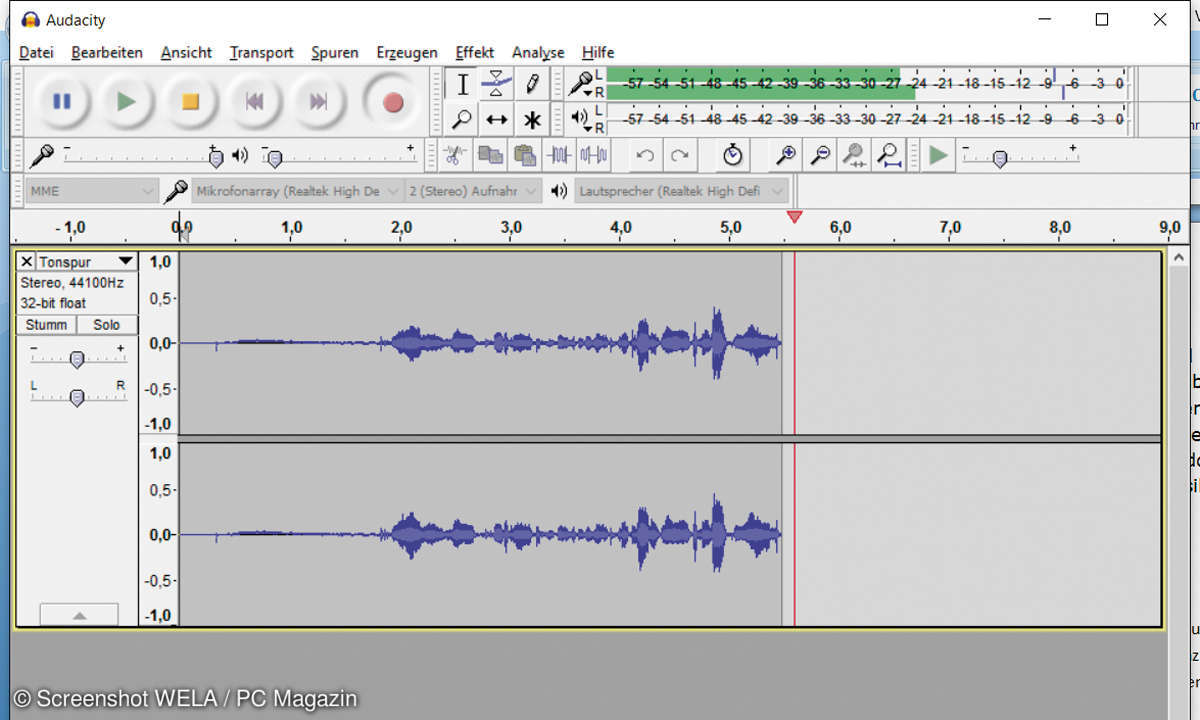Click the Cut scissors icon
The height and width of the screenshot is (720, 1200).
pos(454,155)
